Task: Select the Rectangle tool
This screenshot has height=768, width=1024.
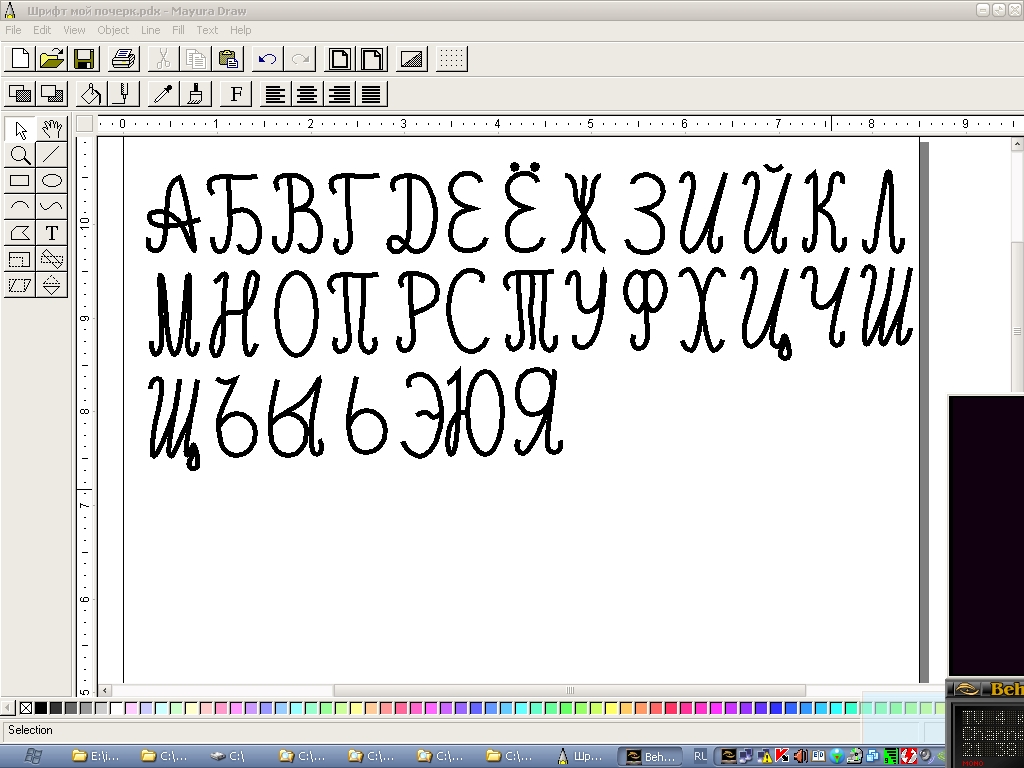Action: click(x=19, y=181)
